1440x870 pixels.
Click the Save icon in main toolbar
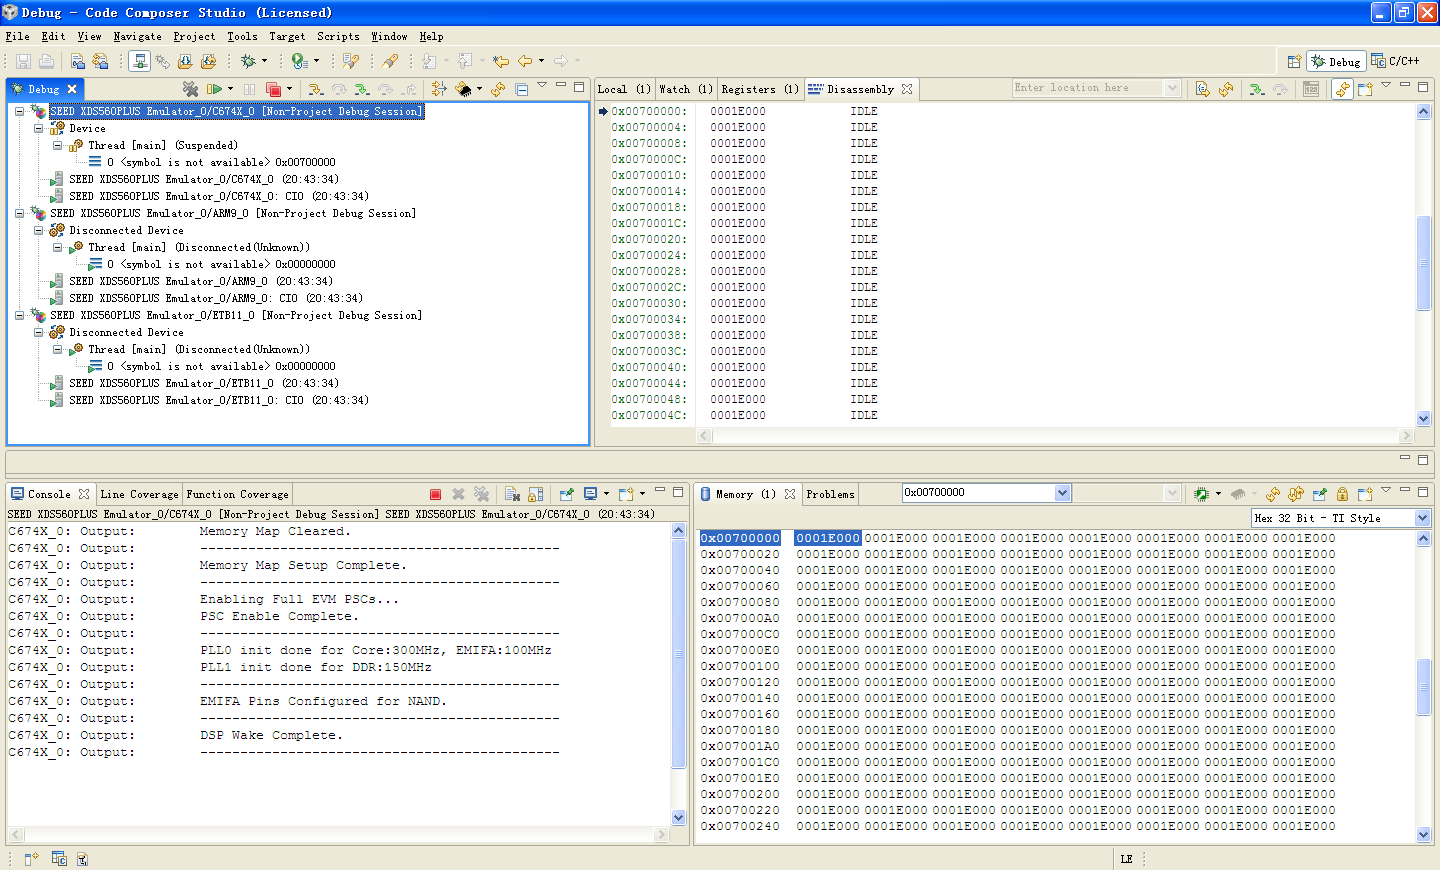[23, 61]
